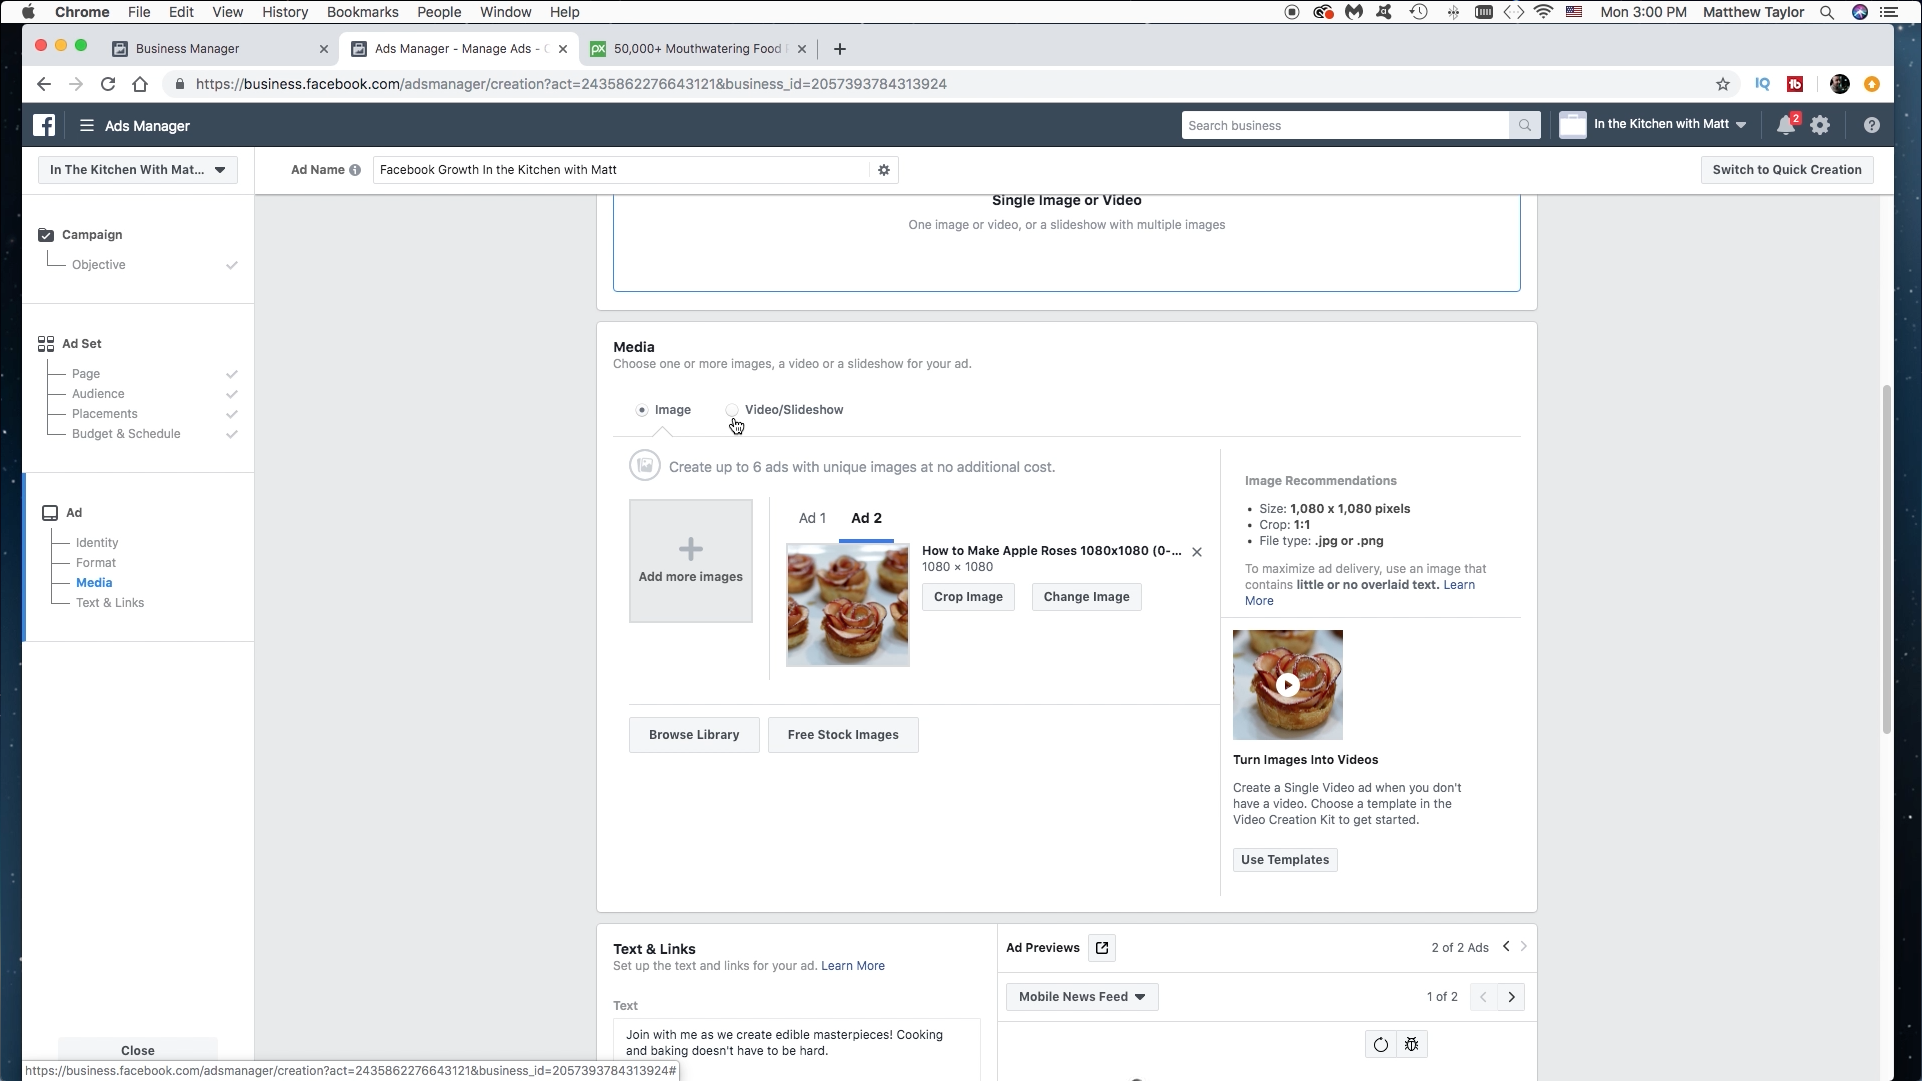
Task: Click the Close button in sidebar
Action: pos(138,1050)
